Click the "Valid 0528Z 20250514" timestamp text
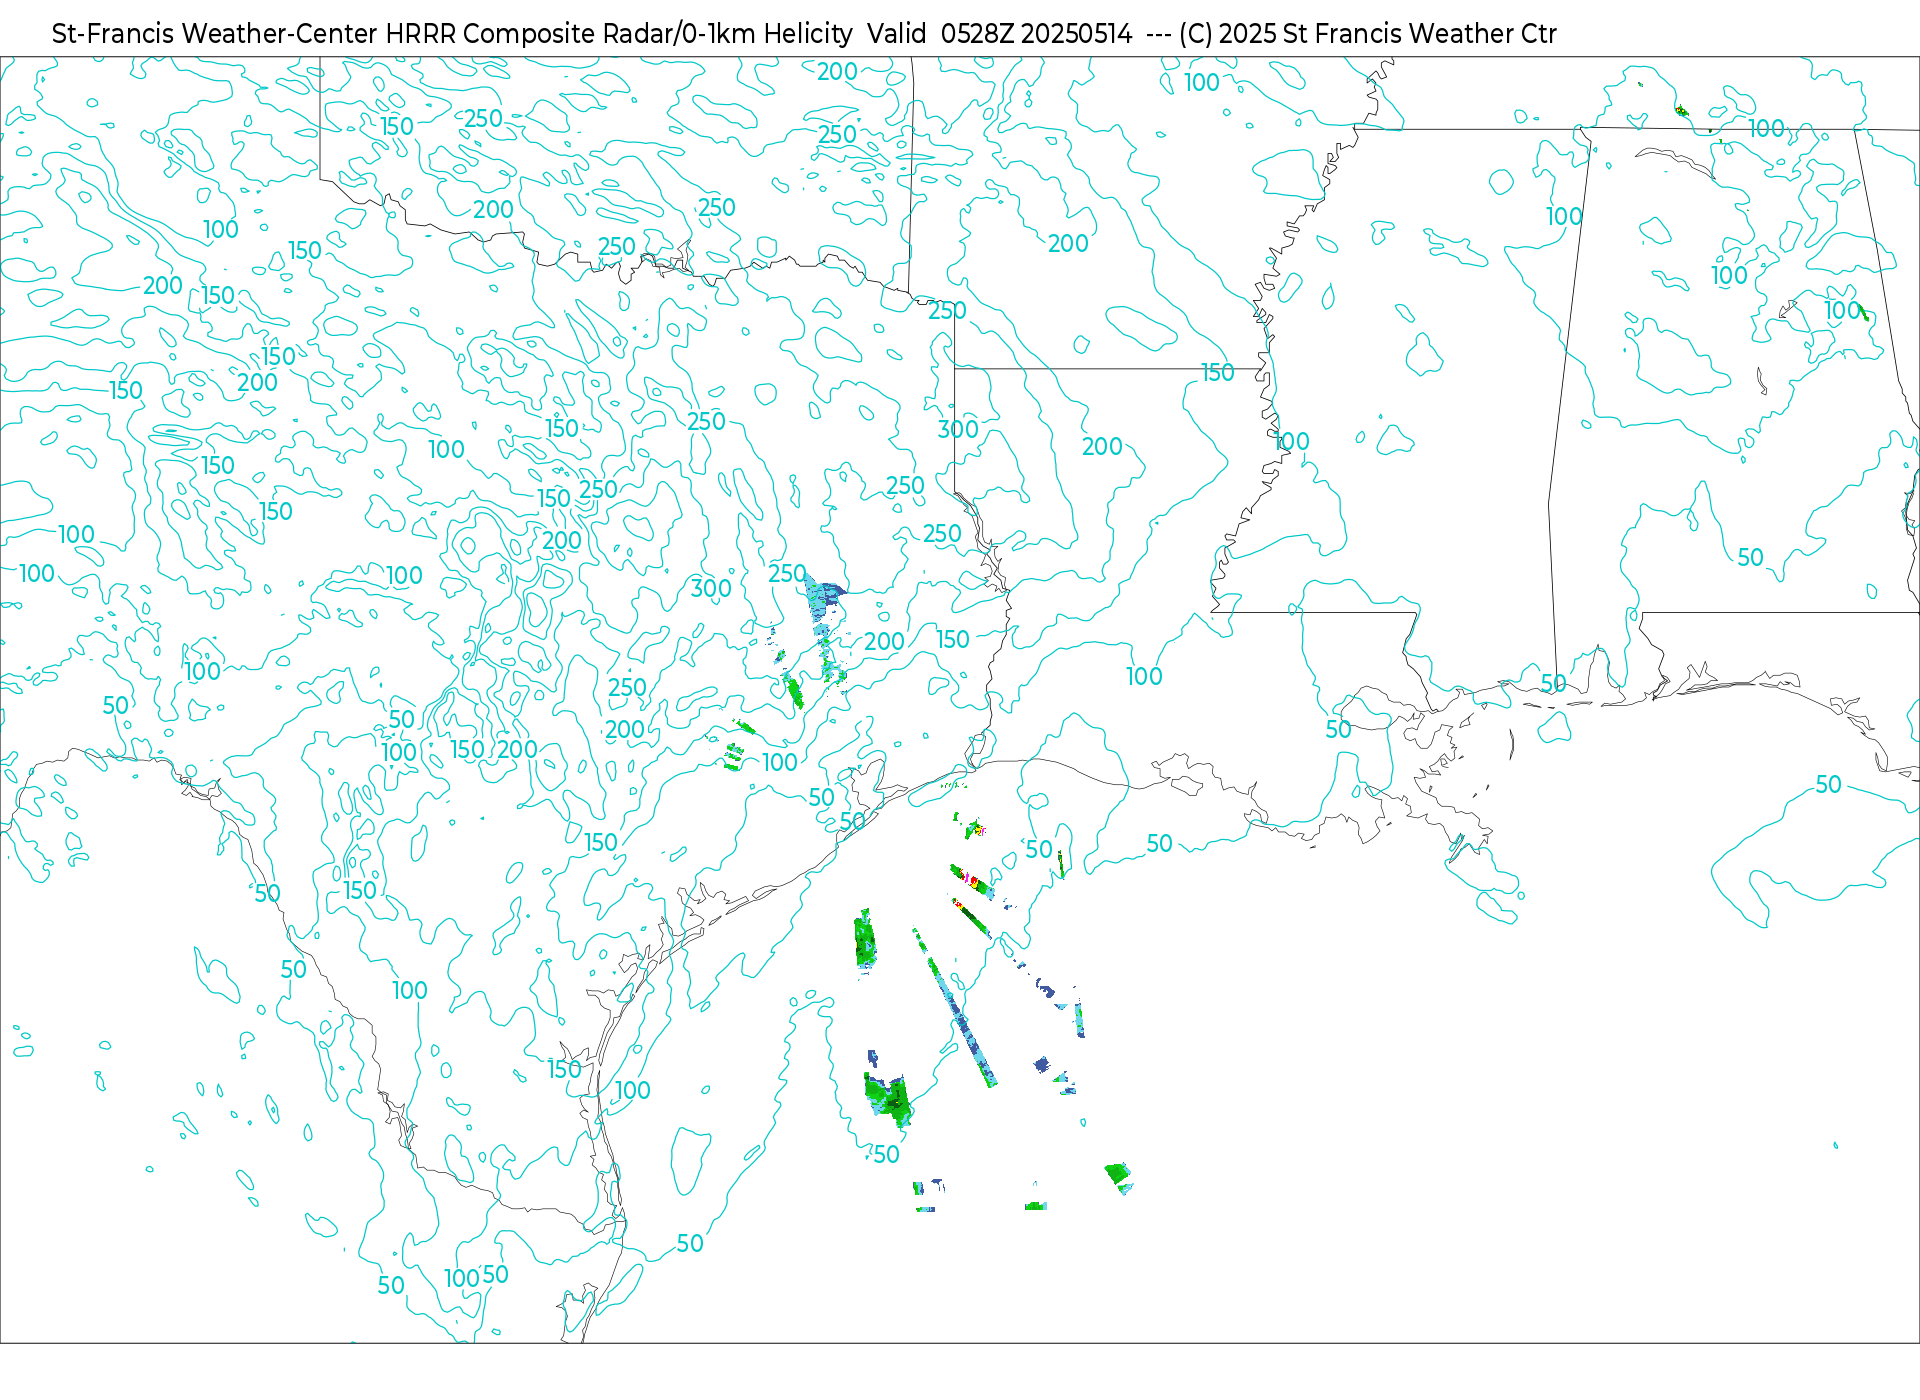The height and width of the screenshot is (1400, 1920). (x=1000, y=34)
